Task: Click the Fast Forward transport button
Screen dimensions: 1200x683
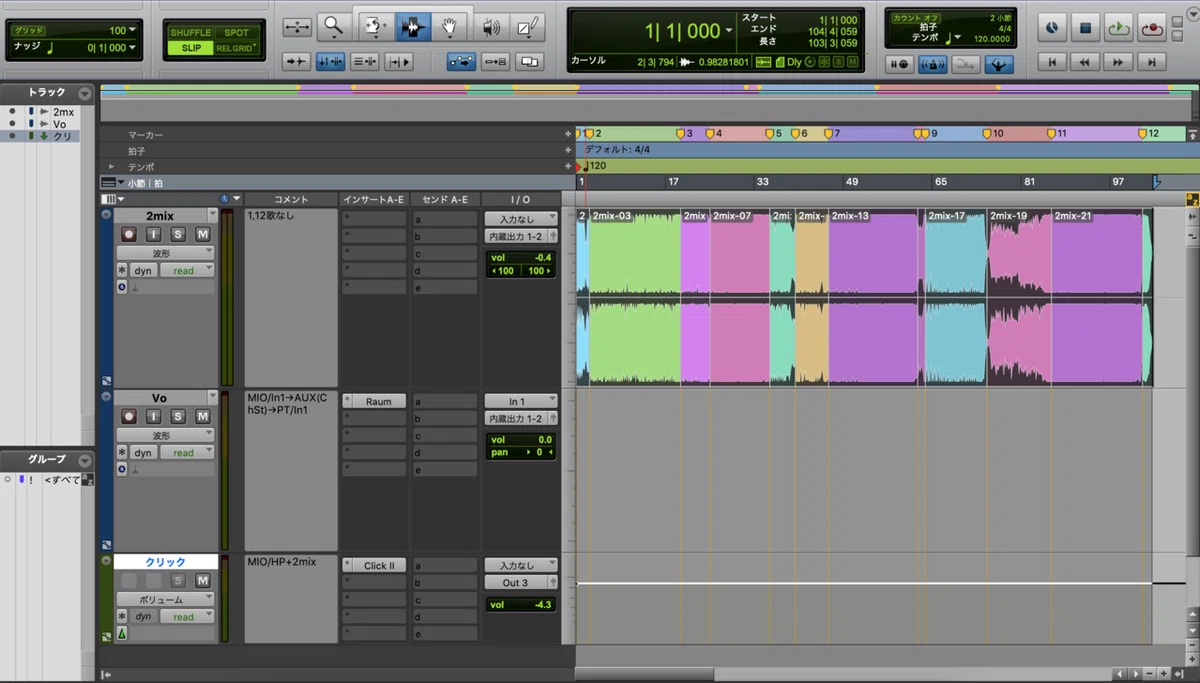Action: [1119, 62]
